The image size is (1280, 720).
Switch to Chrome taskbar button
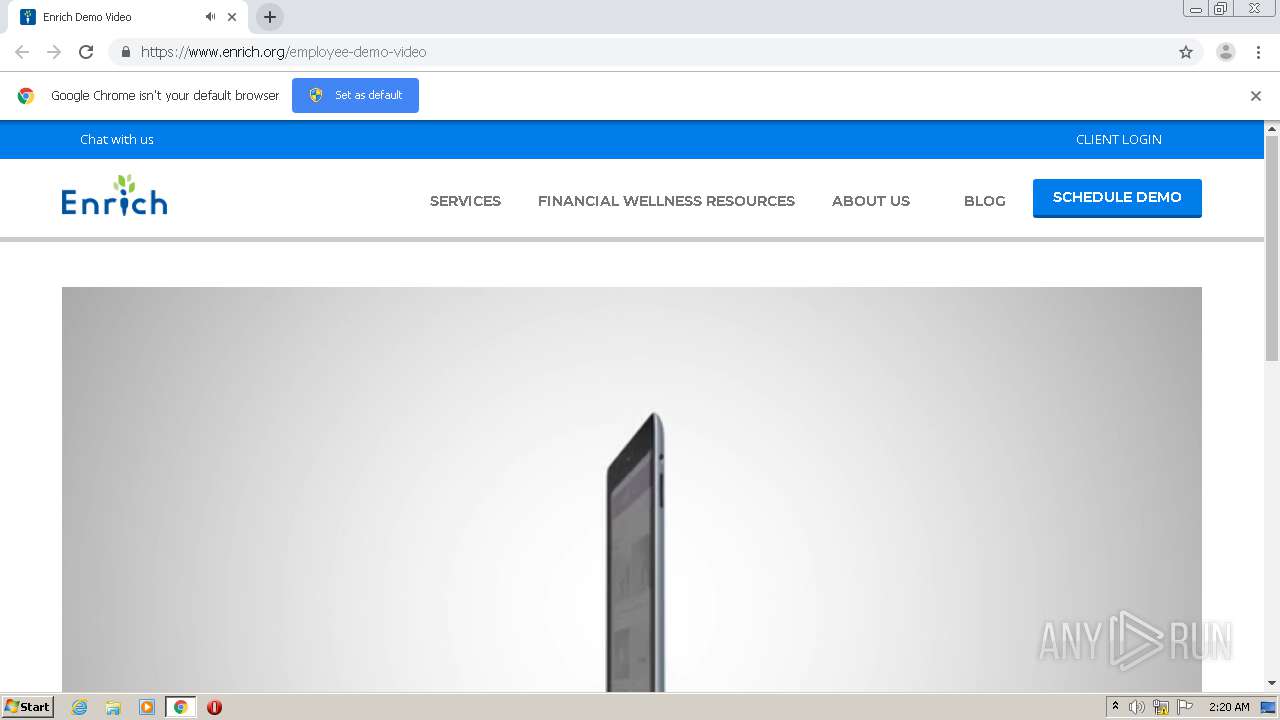181,707
